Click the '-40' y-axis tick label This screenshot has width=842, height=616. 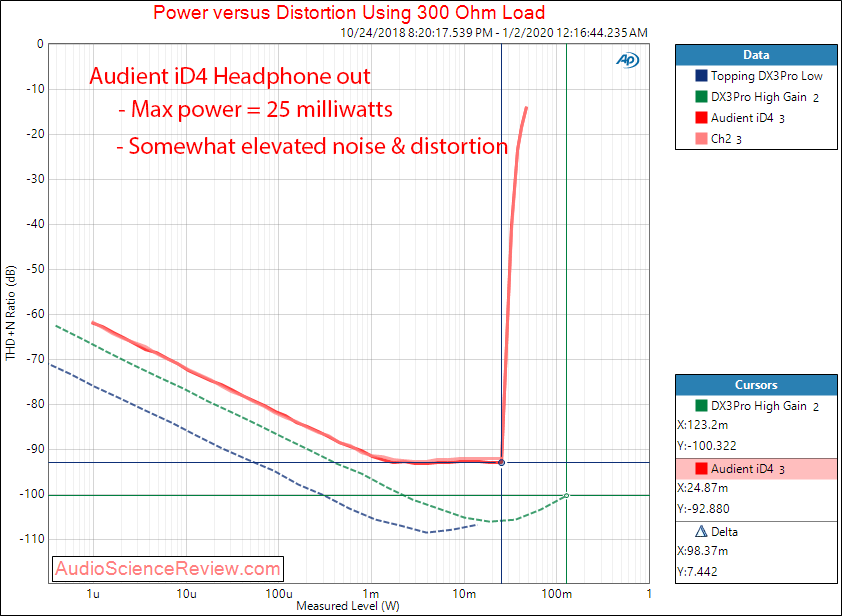[x=35, y=224]
